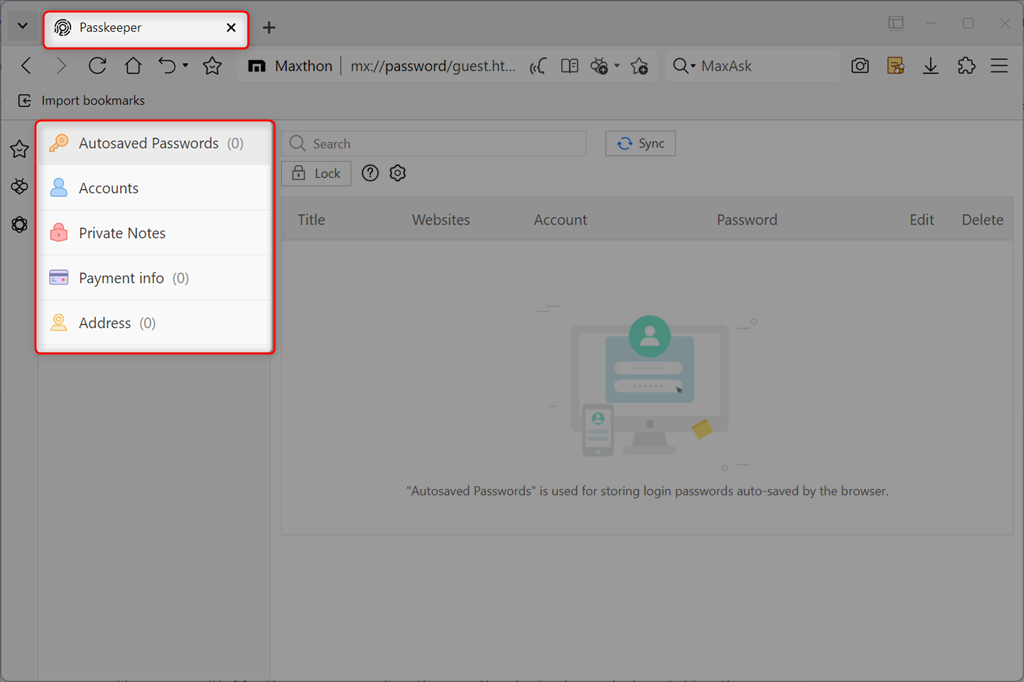Select Accounts category

[x=155, y=188]
